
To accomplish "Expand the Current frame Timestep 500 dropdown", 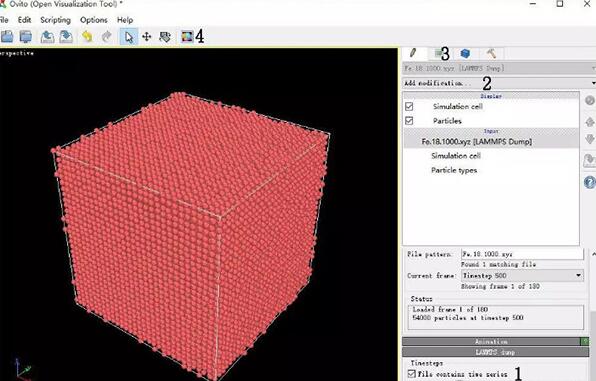I will 522,276.
